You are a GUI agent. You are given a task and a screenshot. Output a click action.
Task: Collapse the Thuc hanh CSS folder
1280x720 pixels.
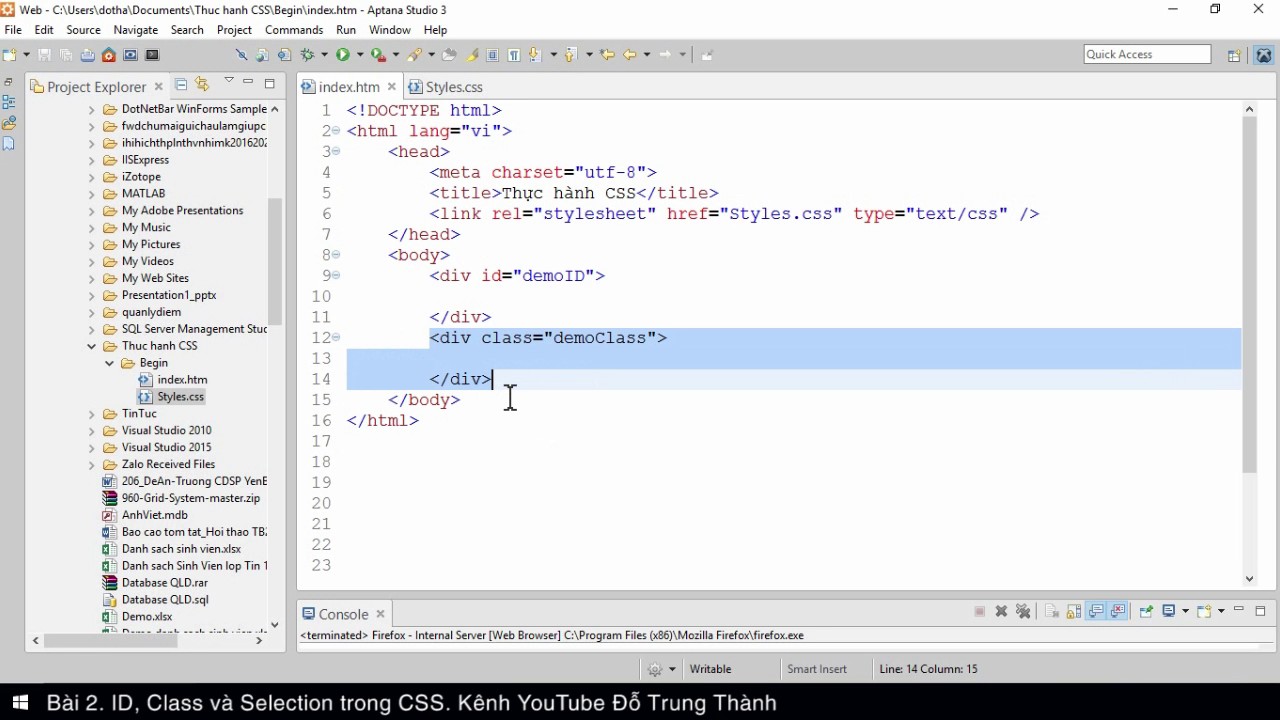92,346
